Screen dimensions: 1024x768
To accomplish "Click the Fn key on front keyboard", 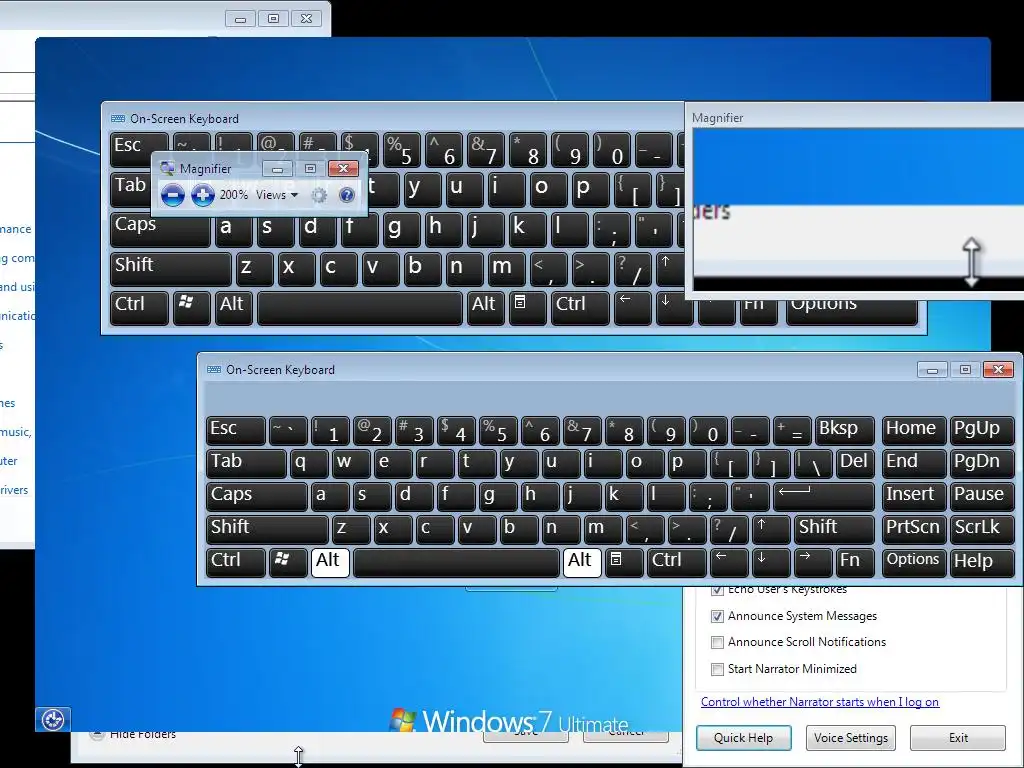I will [x=856, y=562].
